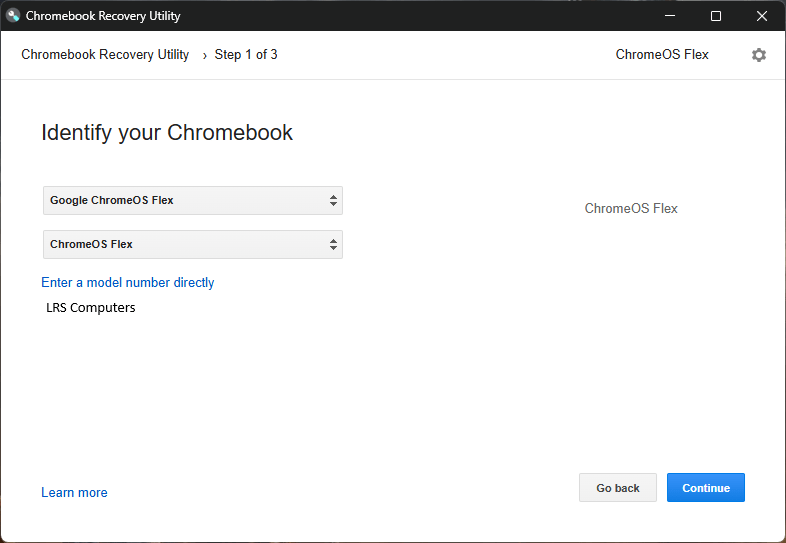Open the settings gear icon
This screenshot has width=786, height=543.
coord(759,55)
